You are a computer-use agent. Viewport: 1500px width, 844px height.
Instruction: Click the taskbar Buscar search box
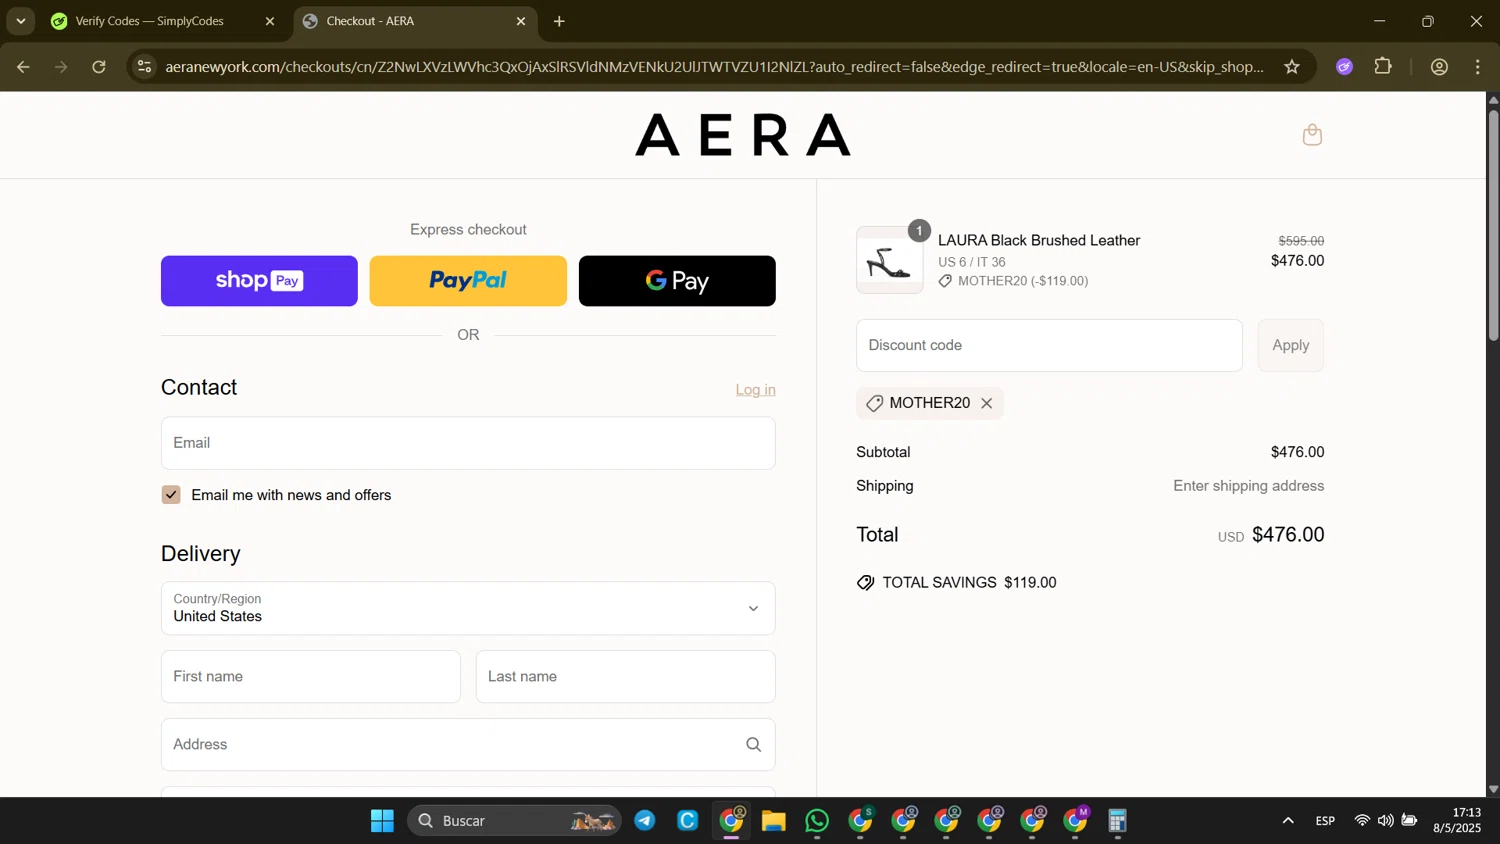click(514, 821)
